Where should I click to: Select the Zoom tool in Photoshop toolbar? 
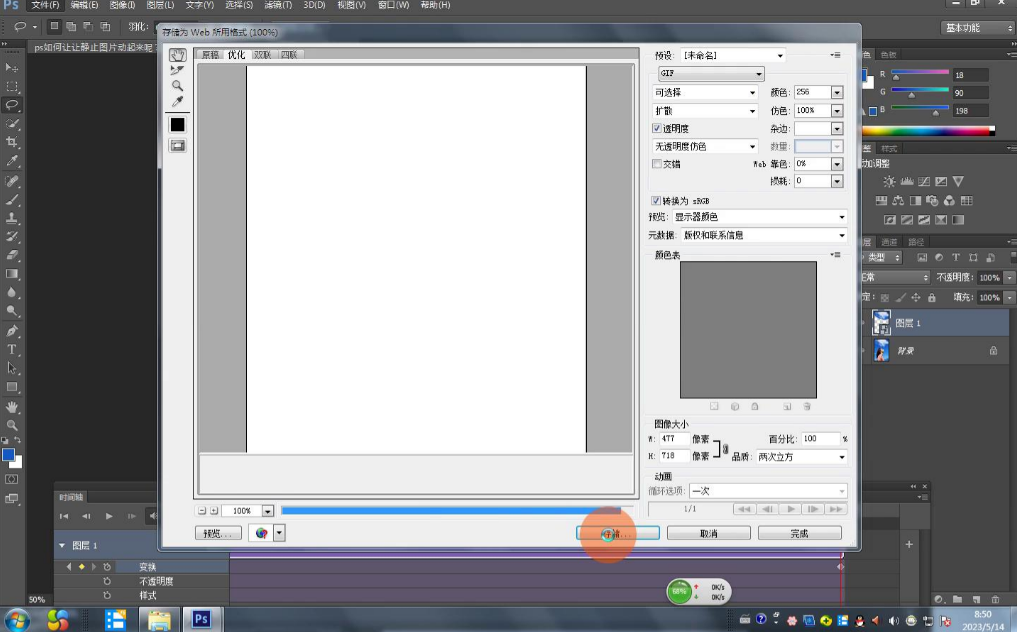12,425
